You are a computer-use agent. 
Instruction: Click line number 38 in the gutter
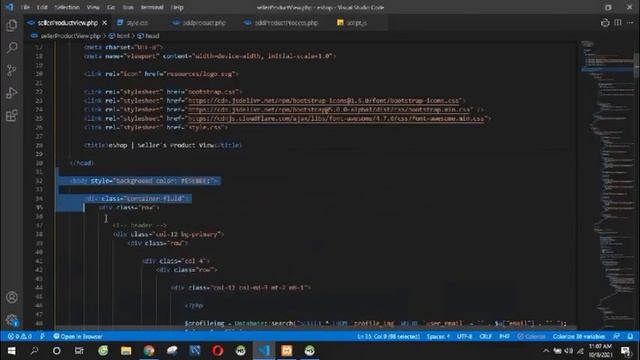pos(39,234)
